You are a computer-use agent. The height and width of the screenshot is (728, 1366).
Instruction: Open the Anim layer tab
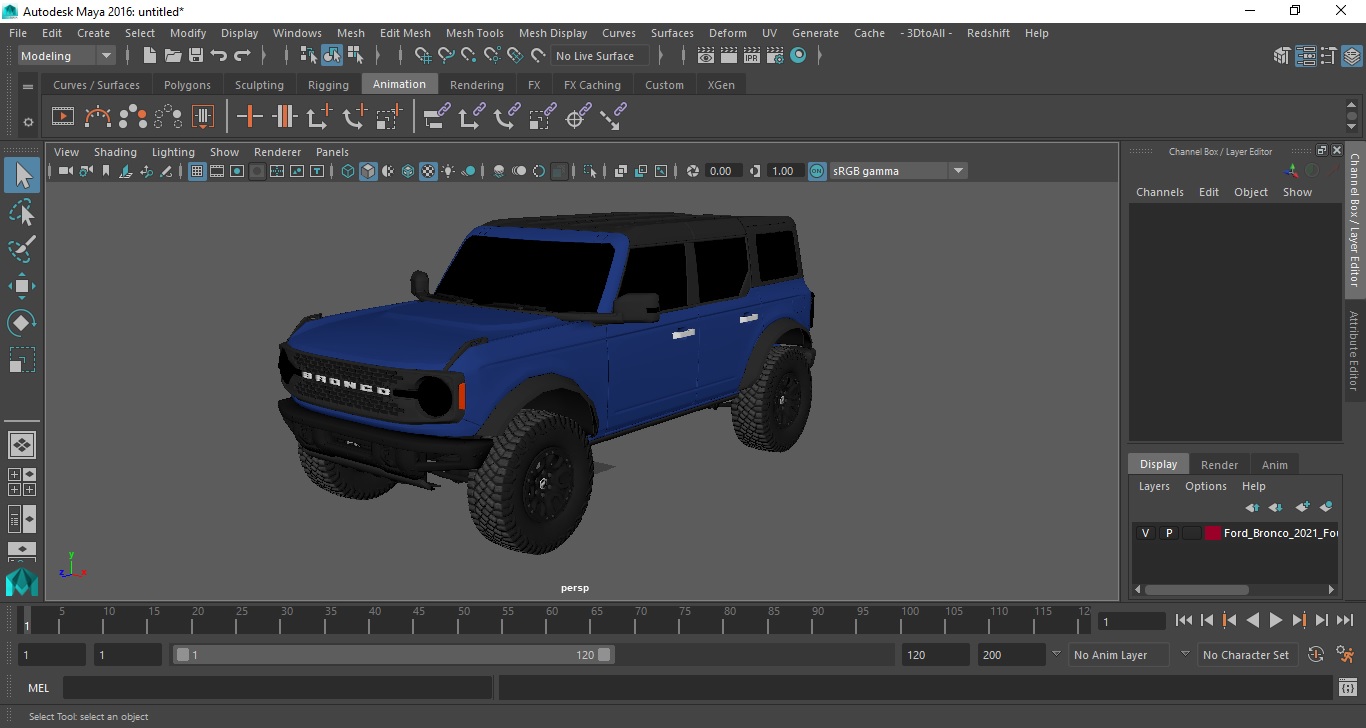pyautogui.click(x=1274, y=464)
